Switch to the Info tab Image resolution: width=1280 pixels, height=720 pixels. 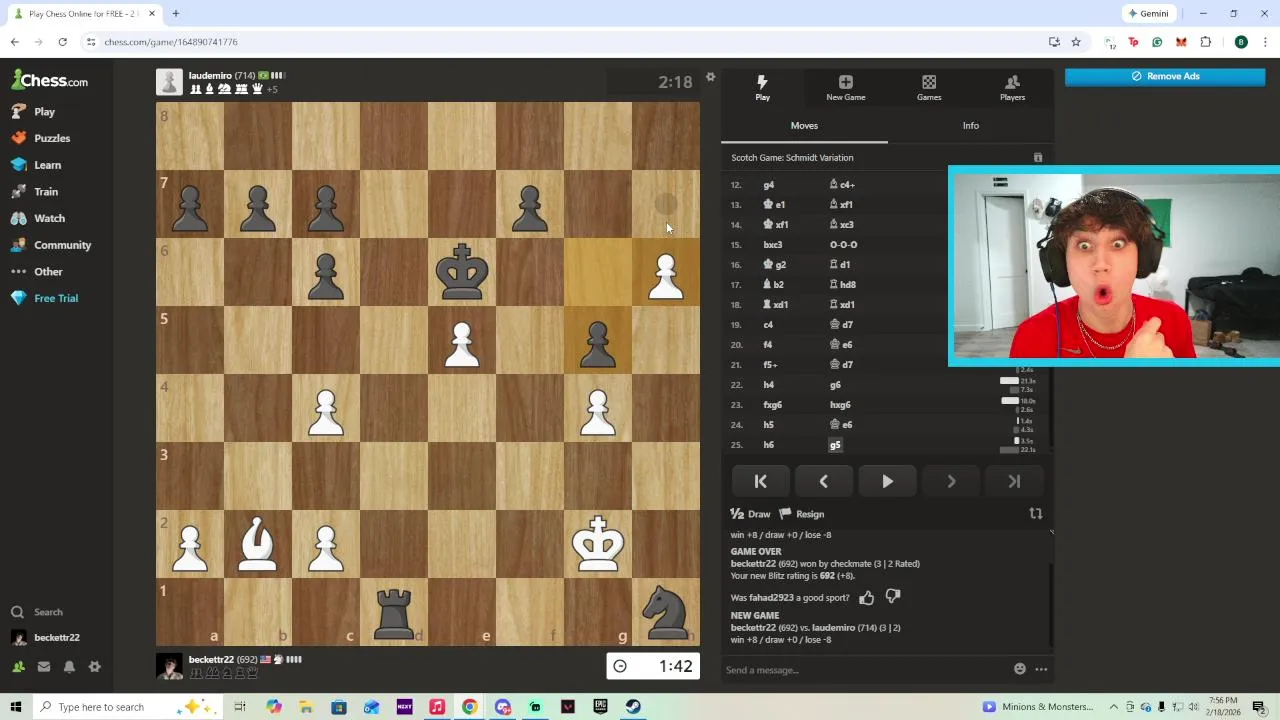point(971,126)
